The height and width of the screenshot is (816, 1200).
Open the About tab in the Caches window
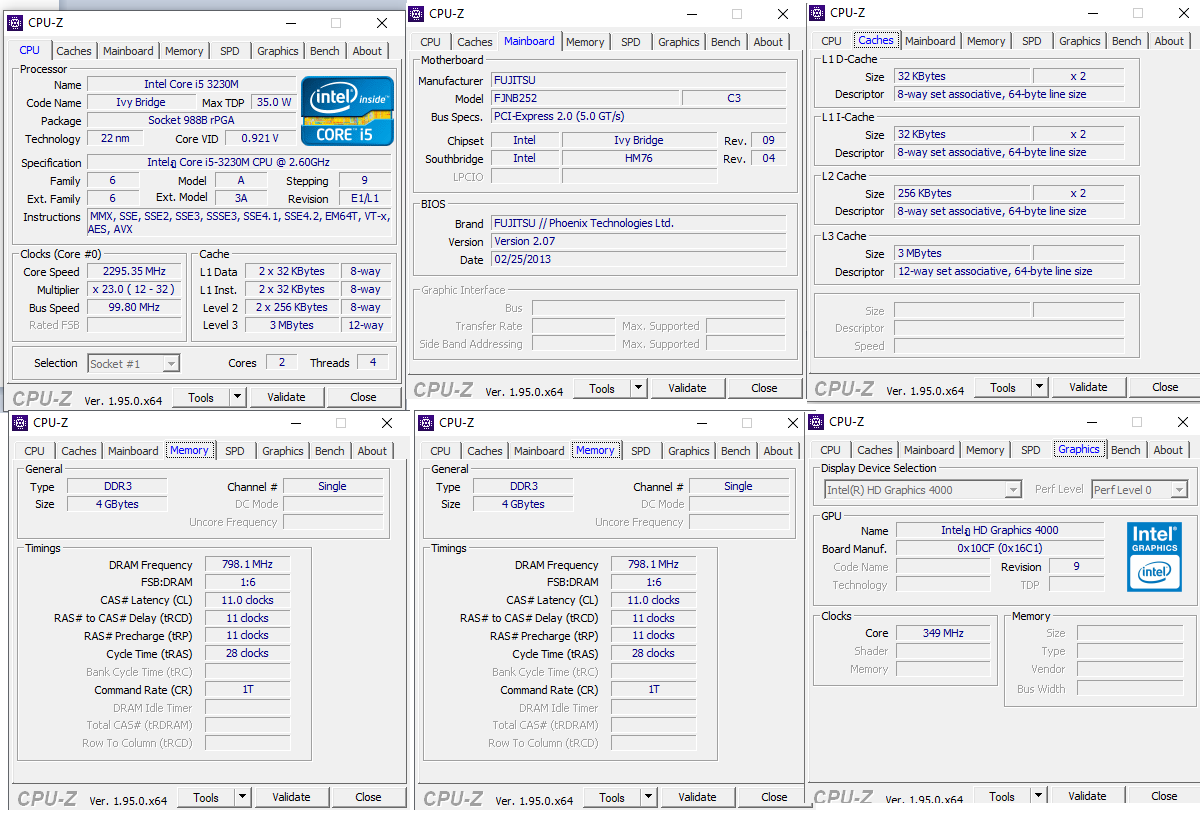tap(1169, 41)
